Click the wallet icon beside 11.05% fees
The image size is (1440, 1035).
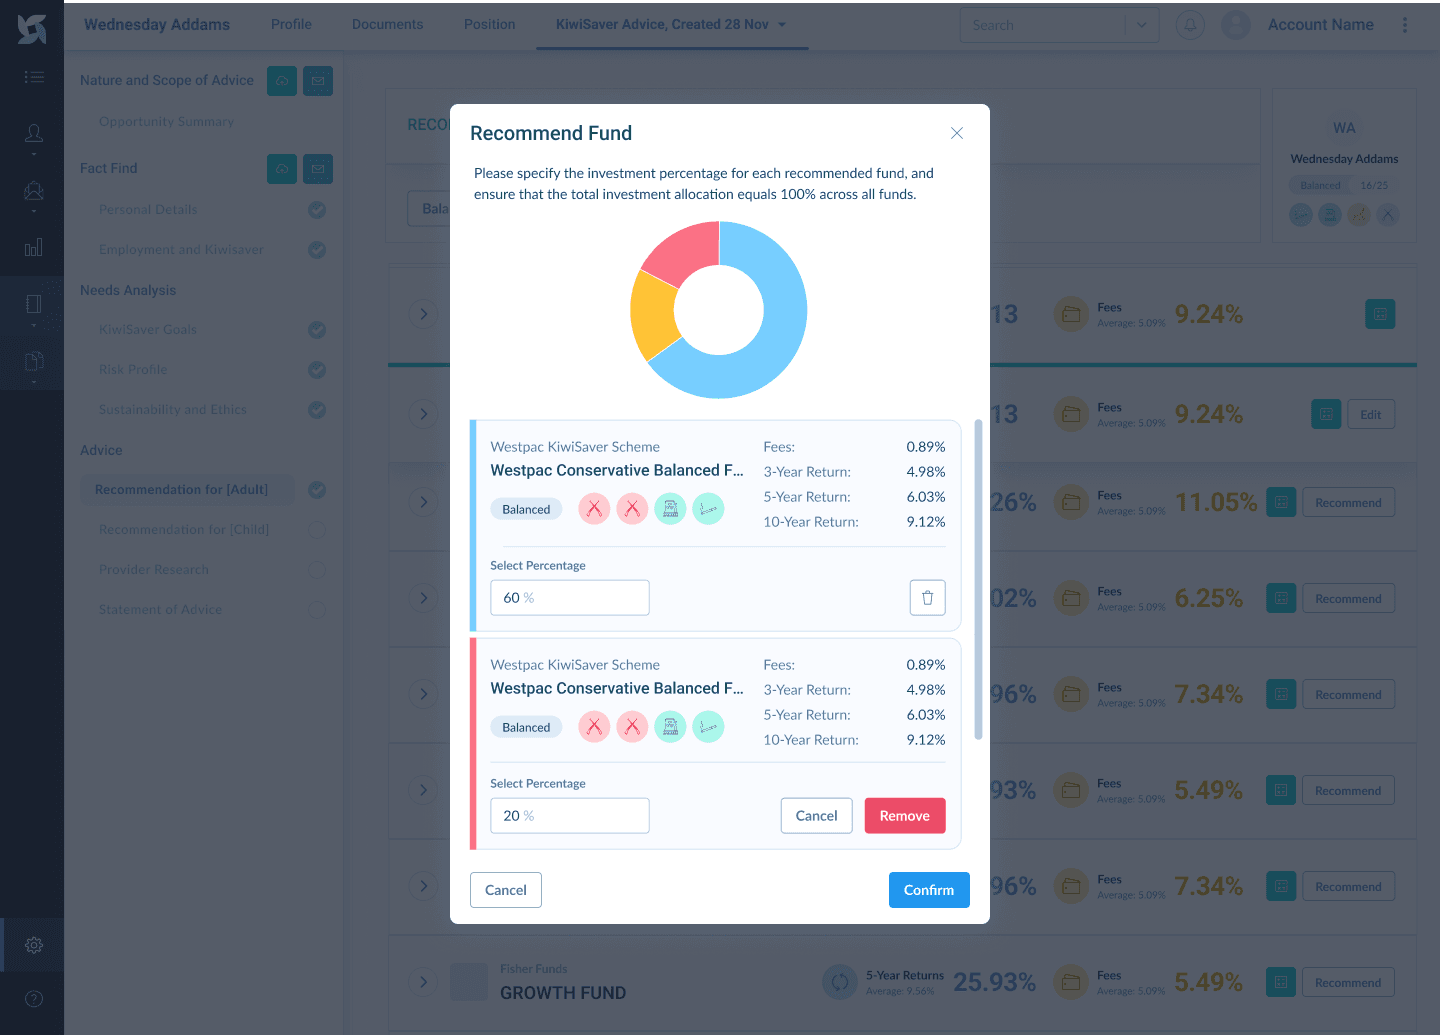click(x=1071, y=502)
